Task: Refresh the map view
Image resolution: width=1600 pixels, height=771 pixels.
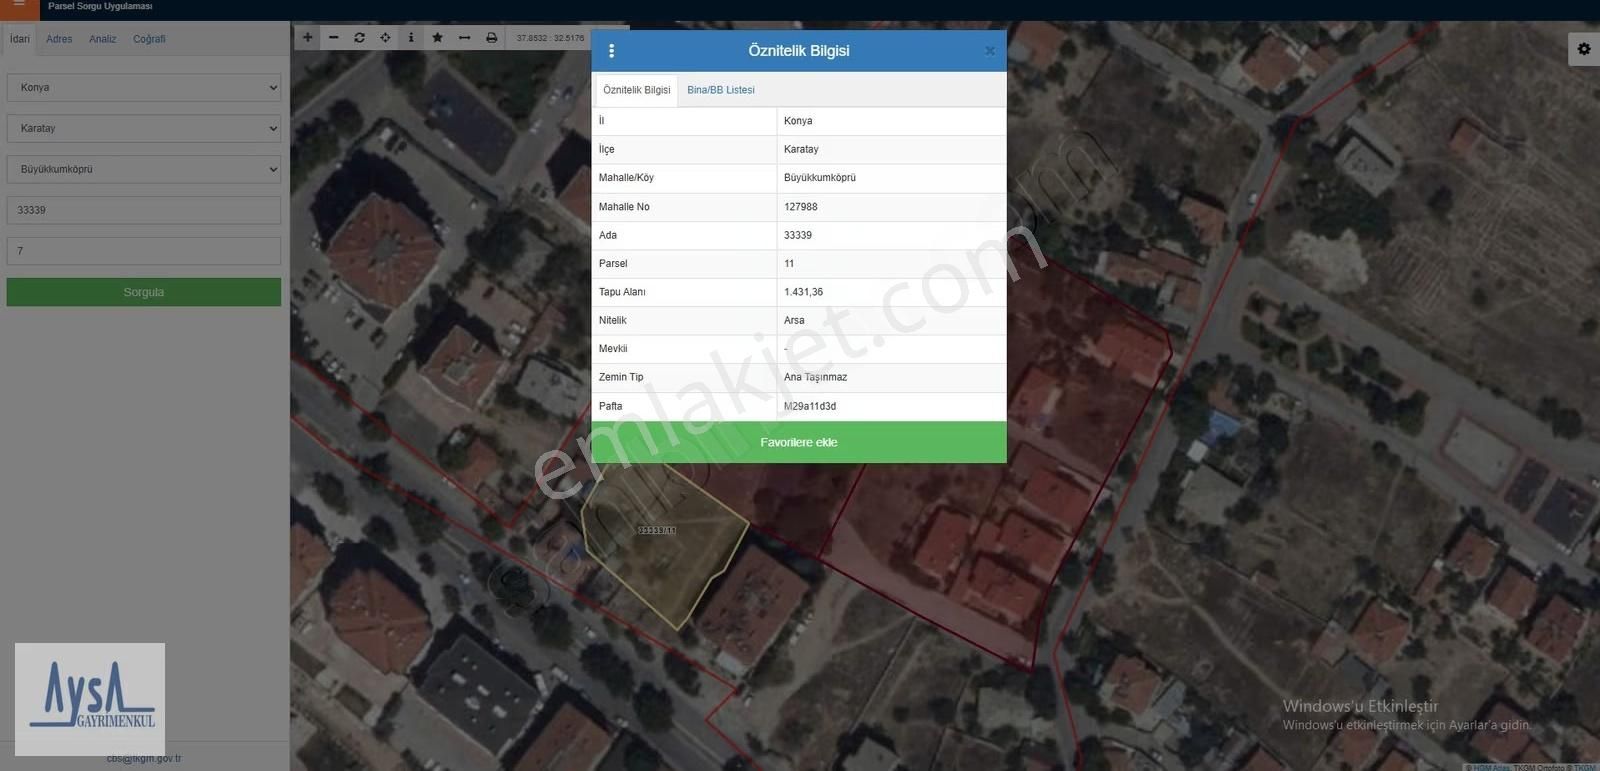Action: pyautogui.click(x=359, y=38)
